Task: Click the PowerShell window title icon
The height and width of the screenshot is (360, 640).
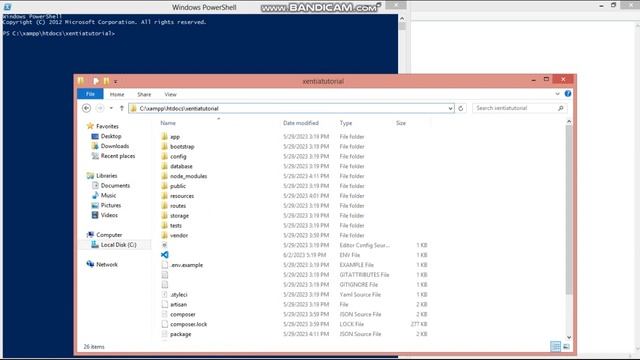Action: (x=7, y=7)
